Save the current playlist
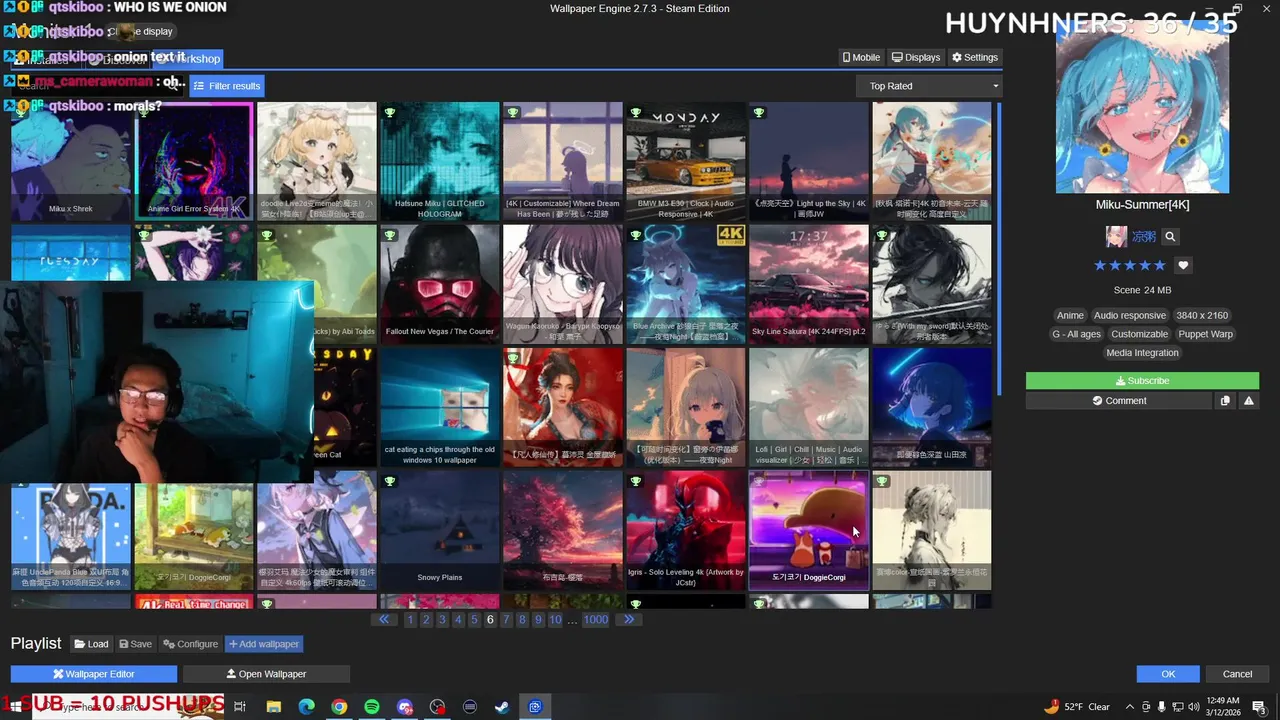1280x720 pixels. [x=135, y=644]
